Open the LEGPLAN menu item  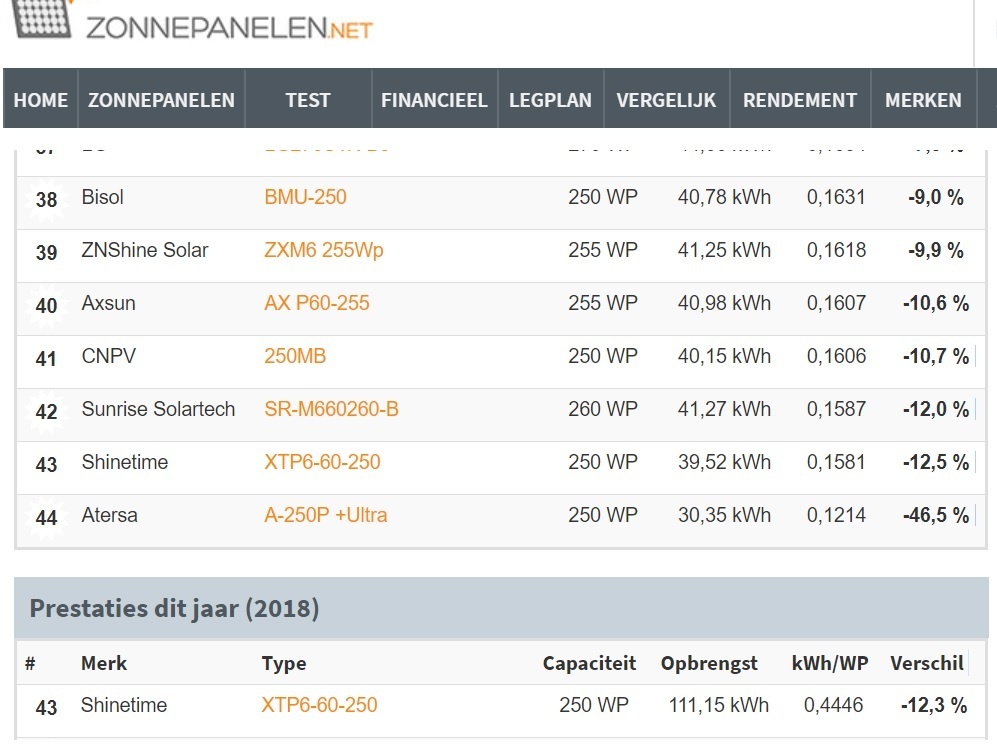tap(550, 100)
